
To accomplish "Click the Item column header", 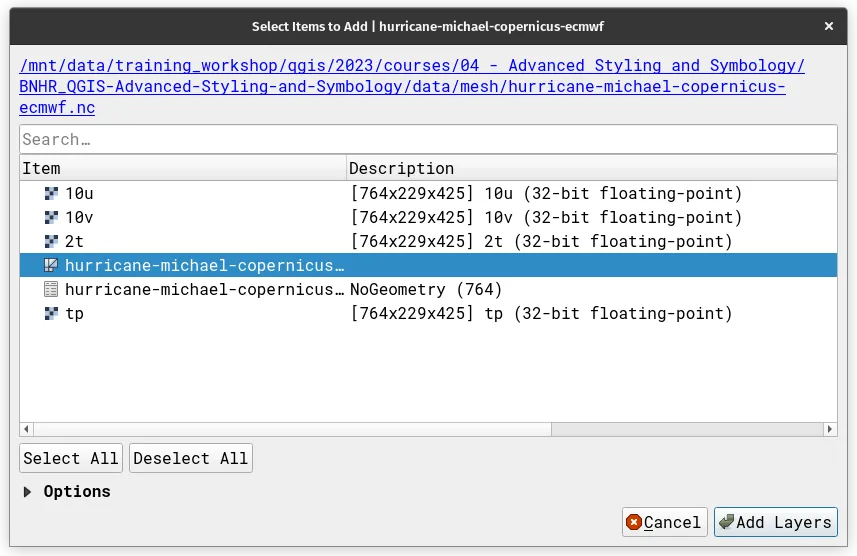I will point(183,168).
